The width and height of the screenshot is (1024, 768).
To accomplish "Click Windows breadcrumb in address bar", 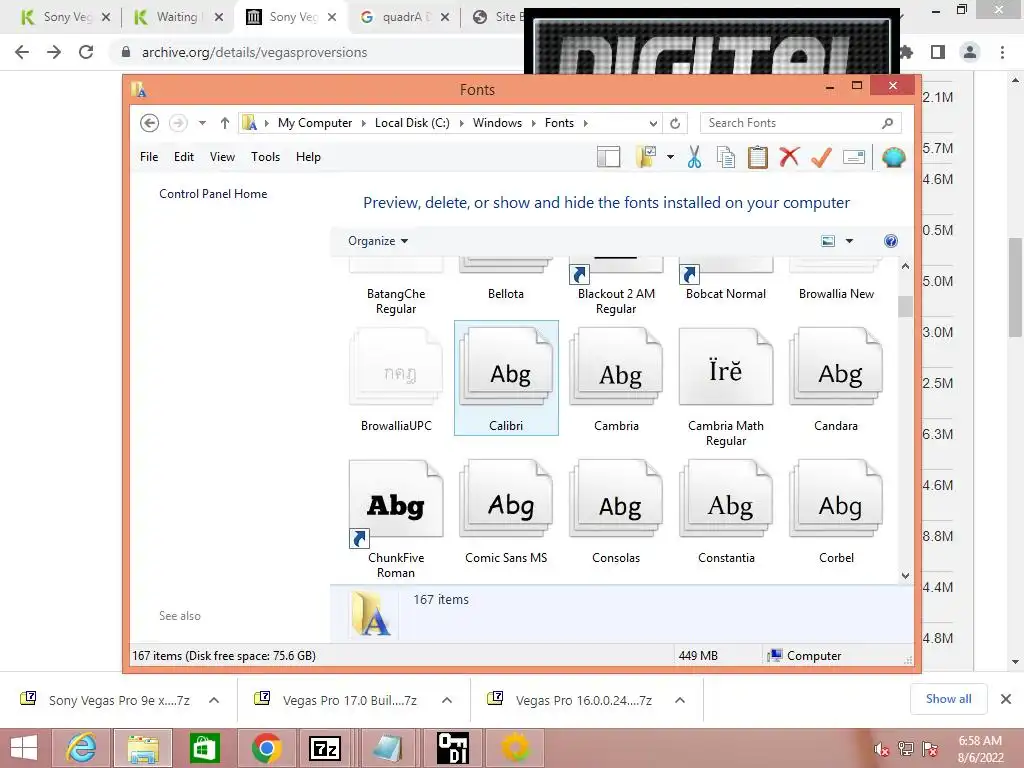I will pyautogui.click(x=497, y=123).
